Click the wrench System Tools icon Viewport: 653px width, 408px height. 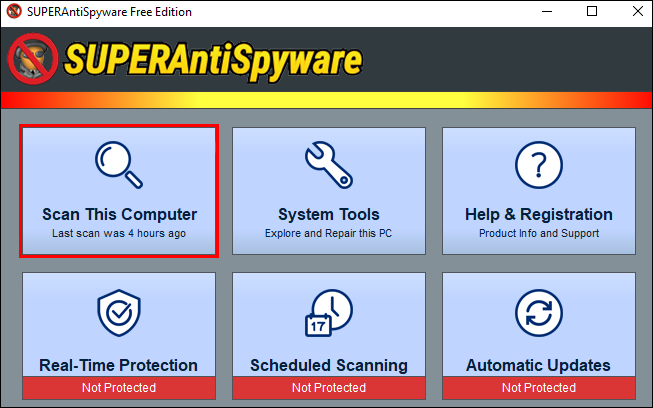pyautogui.click(x=329, y=165)
